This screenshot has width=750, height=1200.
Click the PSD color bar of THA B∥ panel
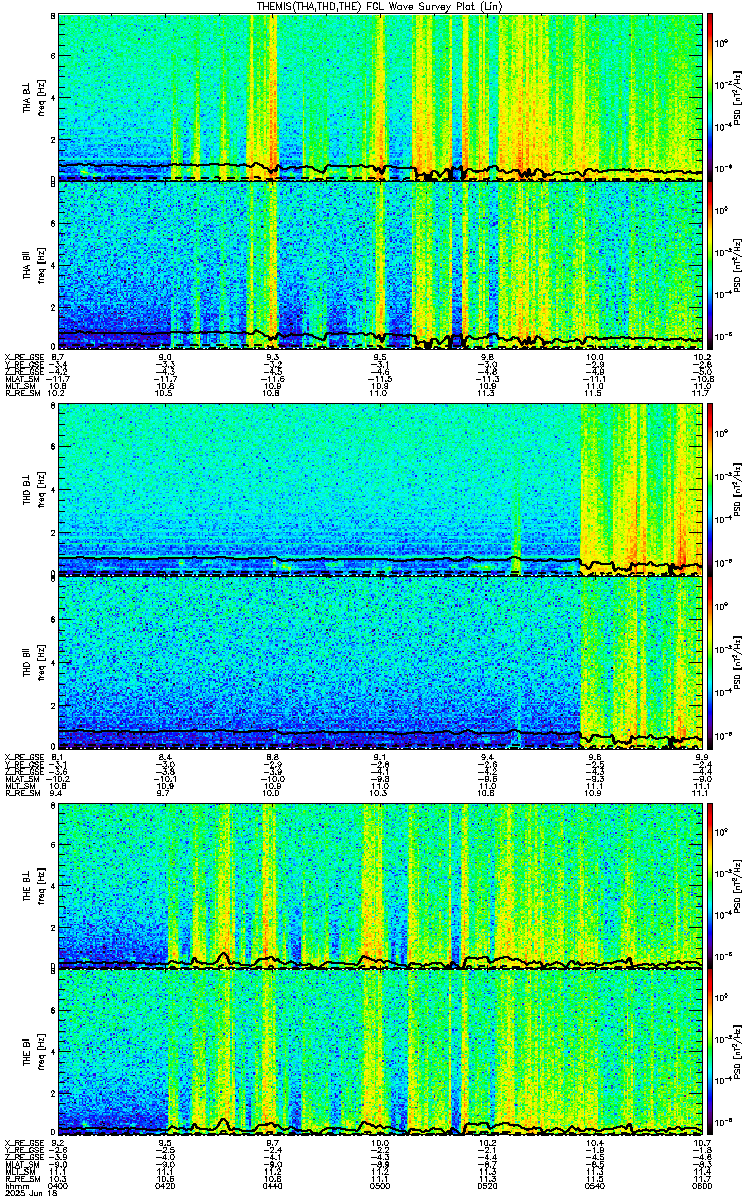click(x=710, y=265)
